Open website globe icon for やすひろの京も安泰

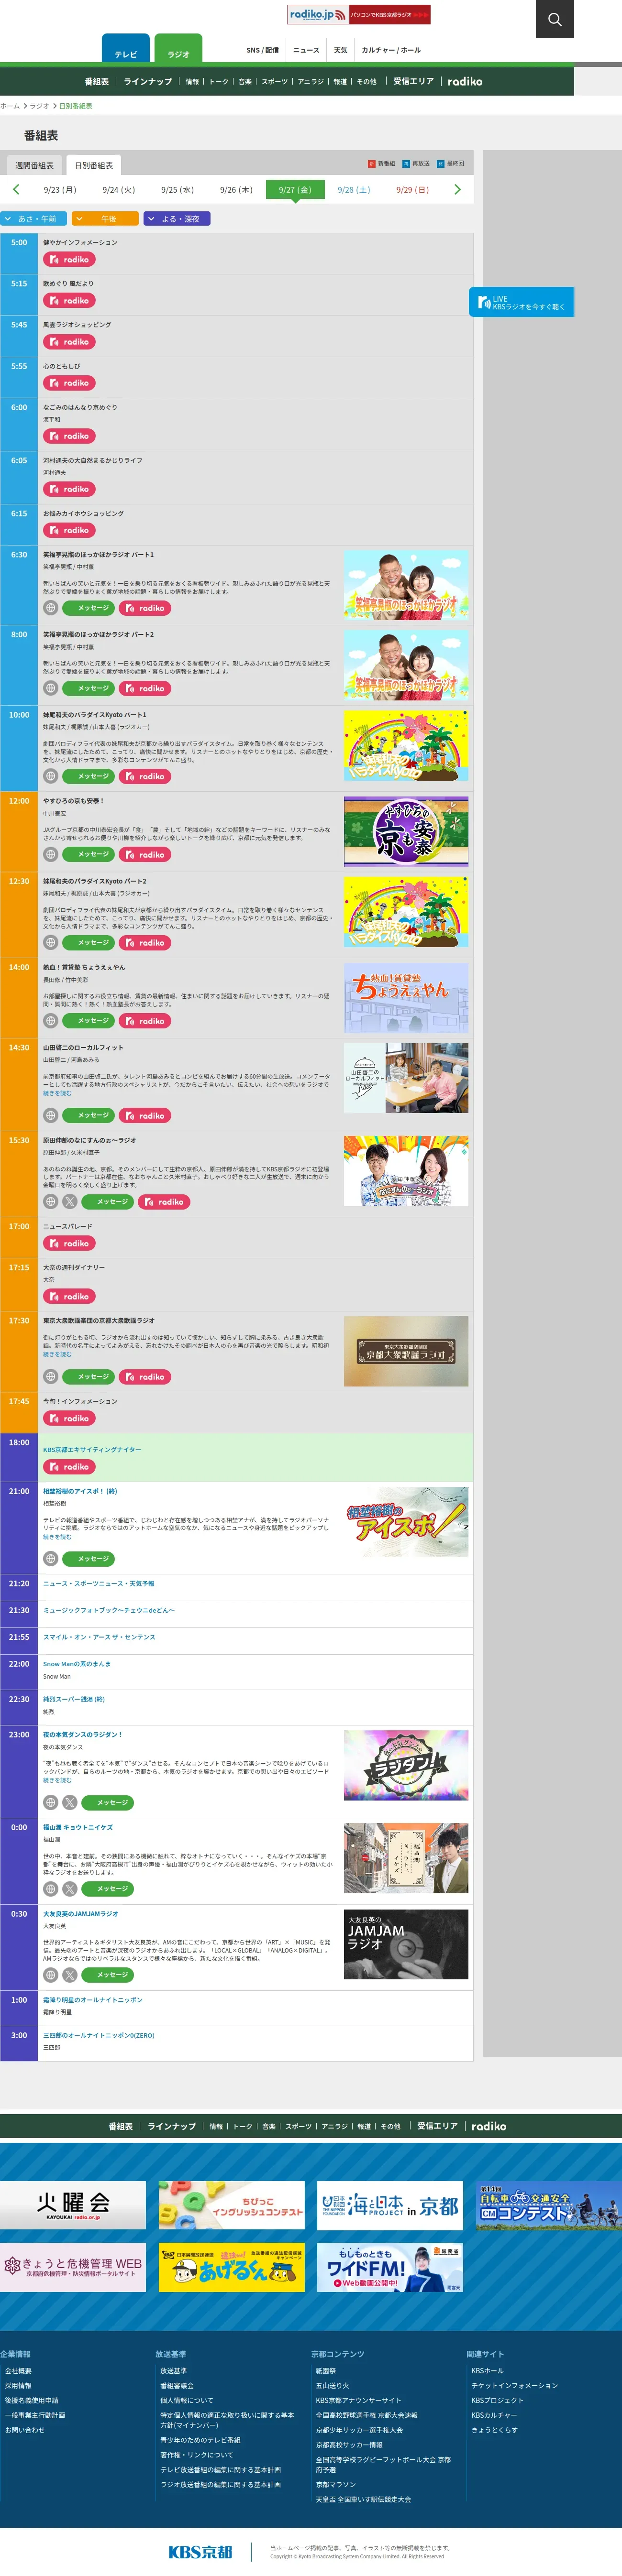pyautogui.click(x=50, y=854)
